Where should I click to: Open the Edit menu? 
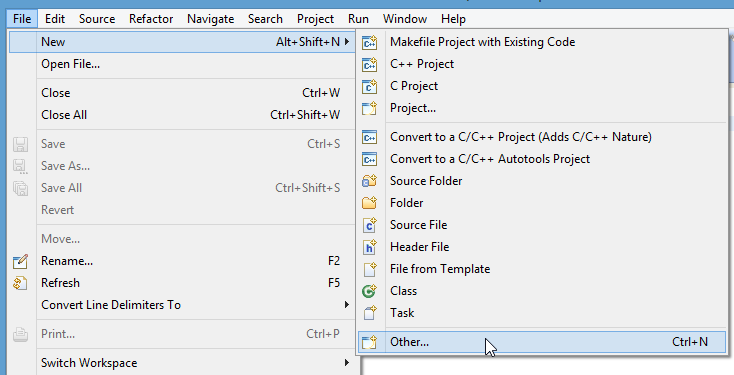55,19
